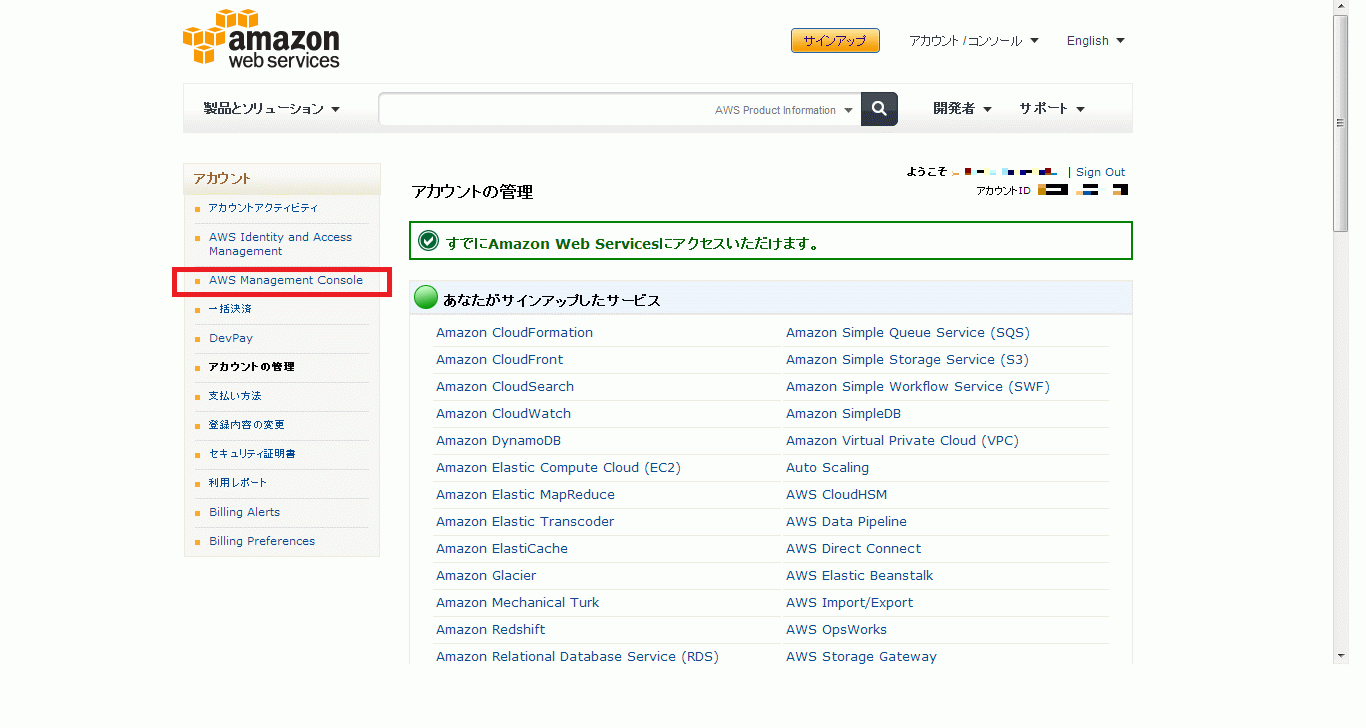Viewport: 1366px width, 728px height.
Task: Open AWS Identity and Access Management sidebar link
Action: click(x=280, y=244)
